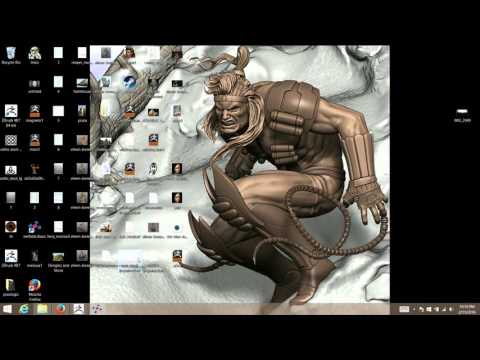This screenshot has height=360, width=480.
Task: Show hidden icons in the system tray
Action: click(x=414, y=309)
